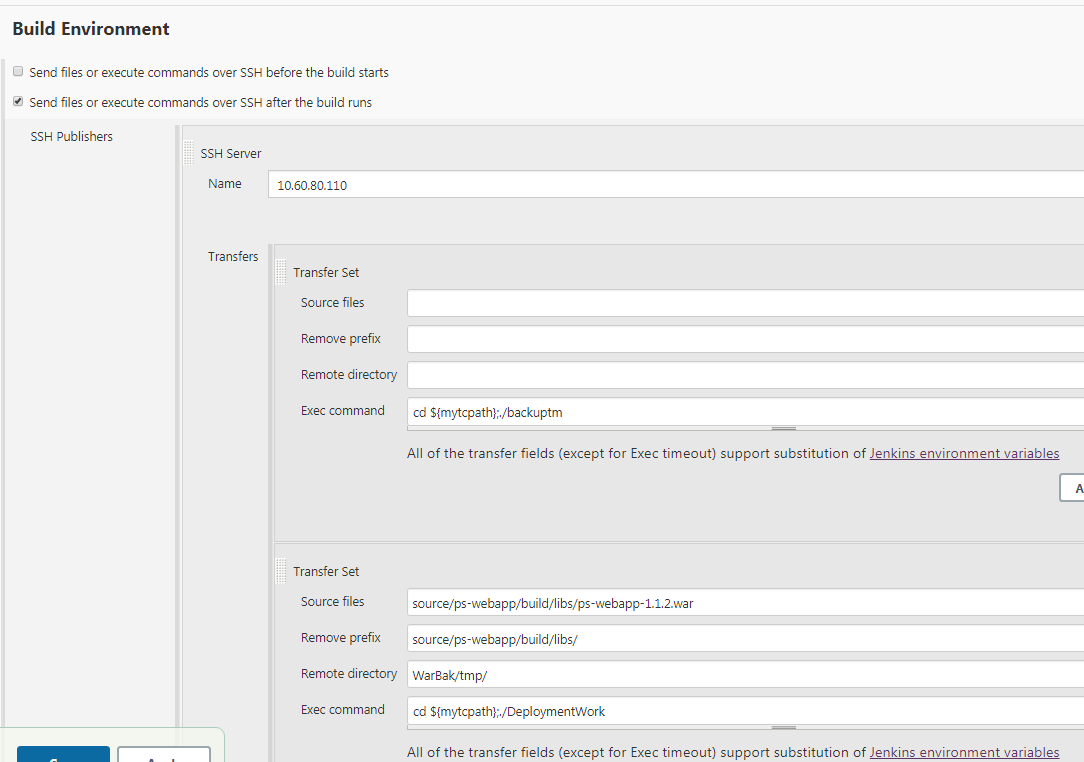Uncheck SSH commands after the build runs
The height and width of the screenshot is (762, 1084).
[x=18, y=102]
